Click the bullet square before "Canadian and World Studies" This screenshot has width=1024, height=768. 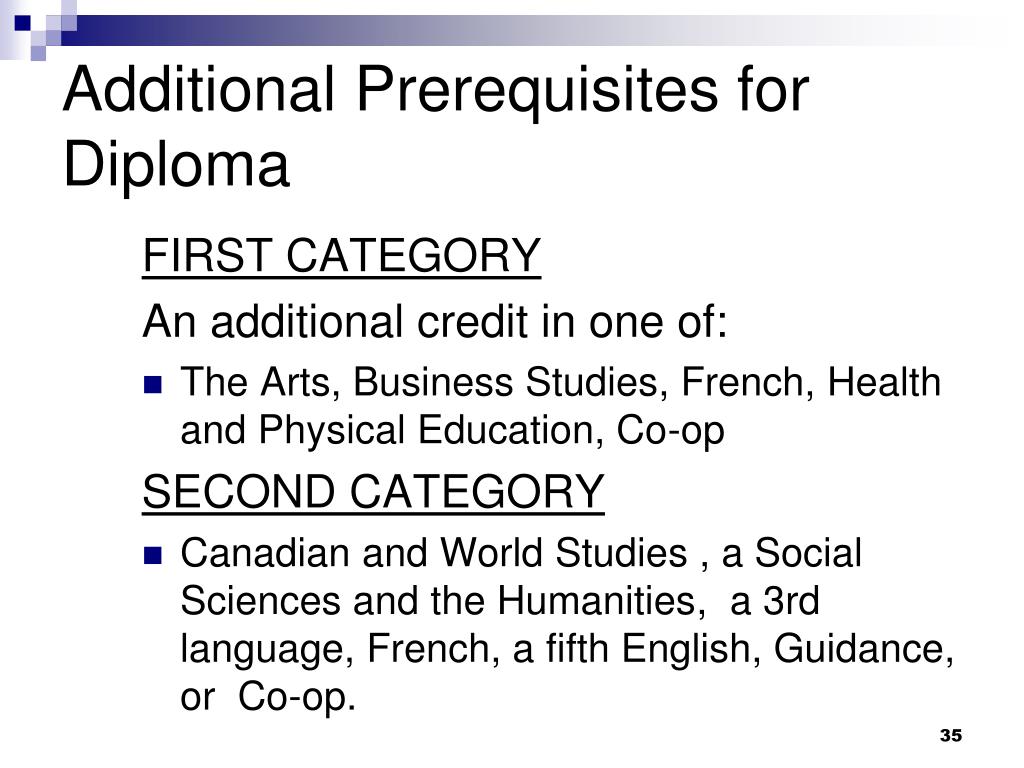click(x=152, y=555)
